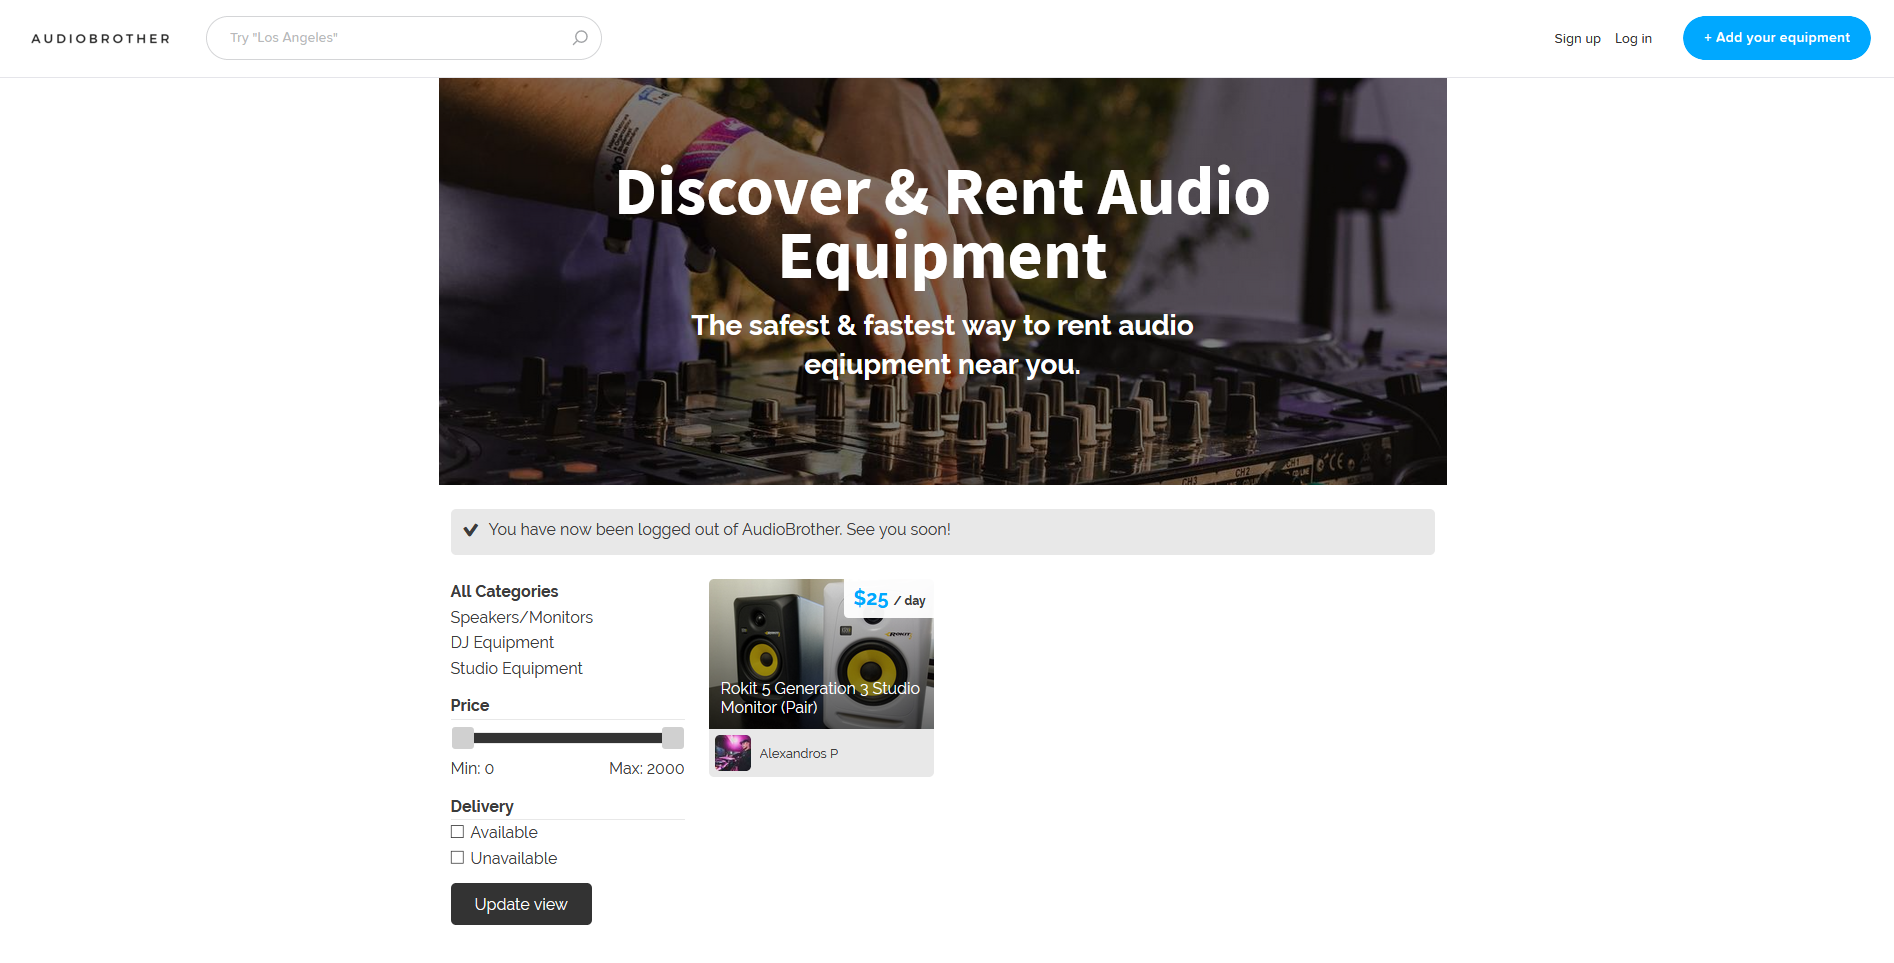Screen dimensions: 1894x963
Task: Click the maximum price slider handle
Action: pyautogui.click(x=672, y=738)
